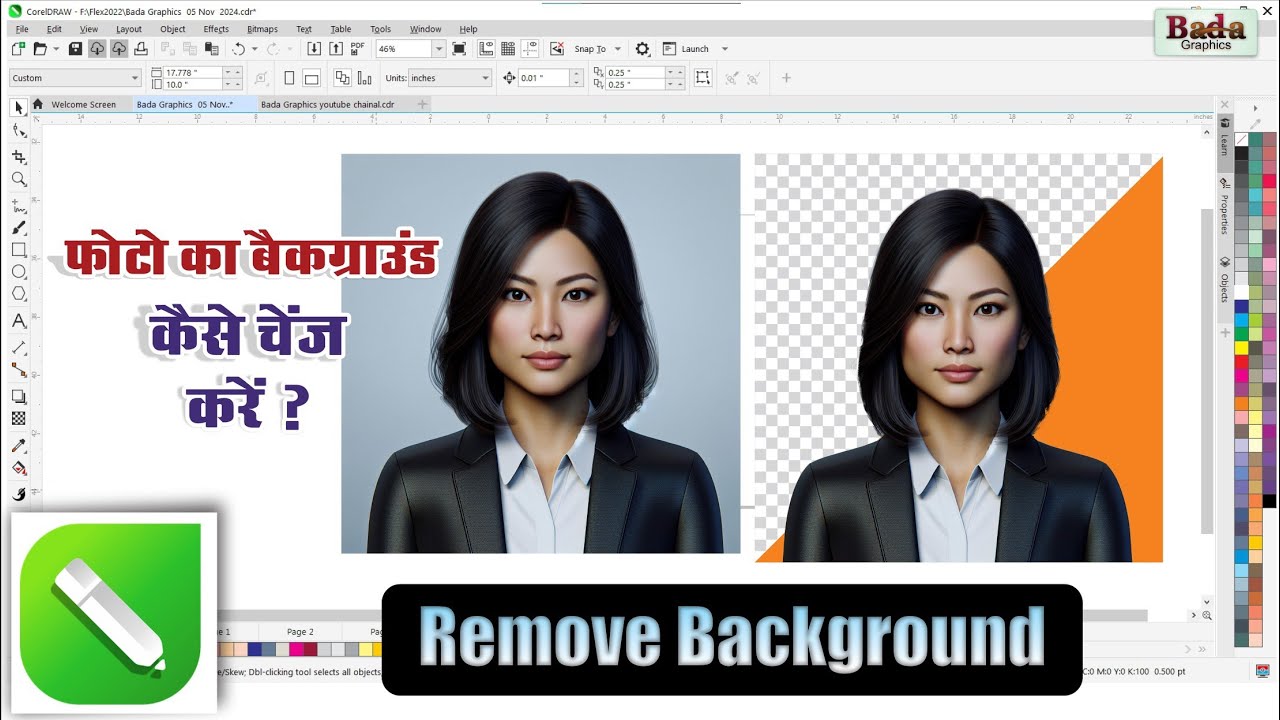Click the Publish to PDF icon
The width and height of the screenshot is (1280, 720).
pos(357,48)
